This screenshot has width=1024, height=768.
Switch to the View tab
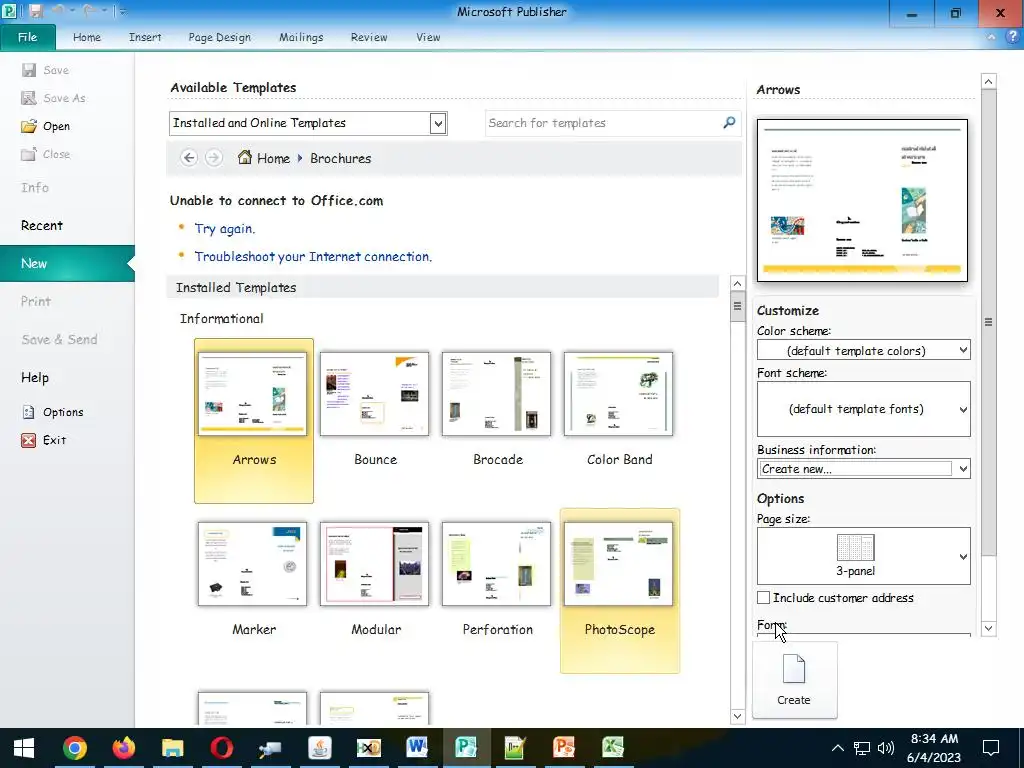click(428, 37)
